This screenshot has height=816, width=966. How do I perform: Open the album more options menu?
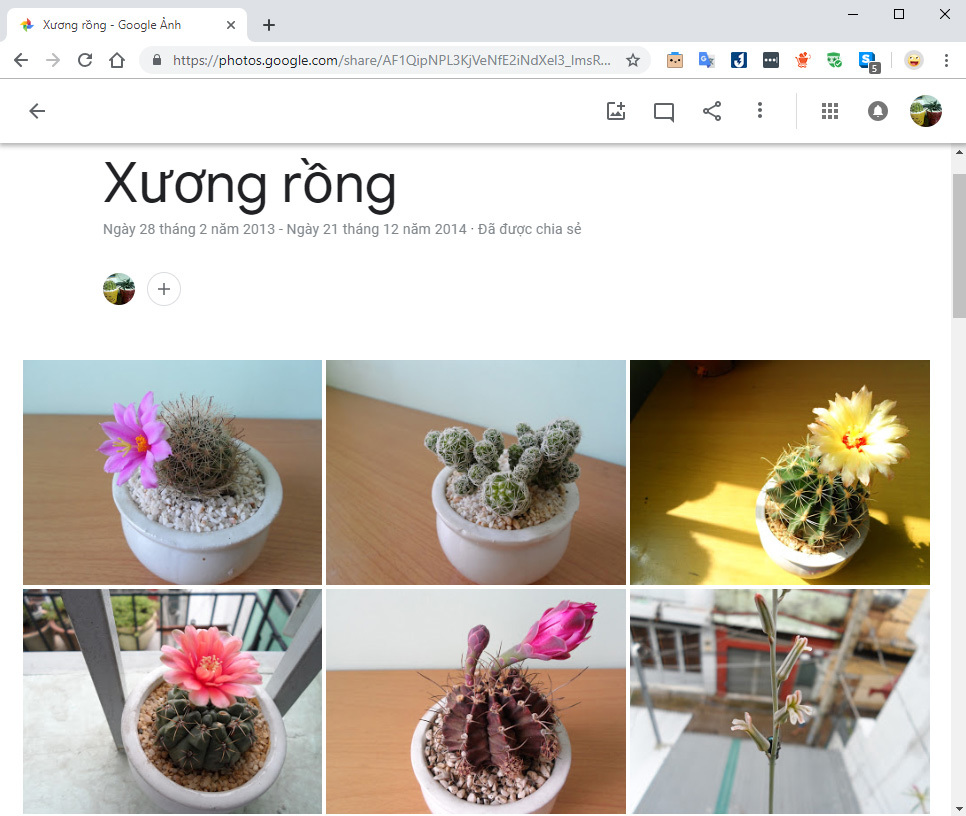point(760,111)
